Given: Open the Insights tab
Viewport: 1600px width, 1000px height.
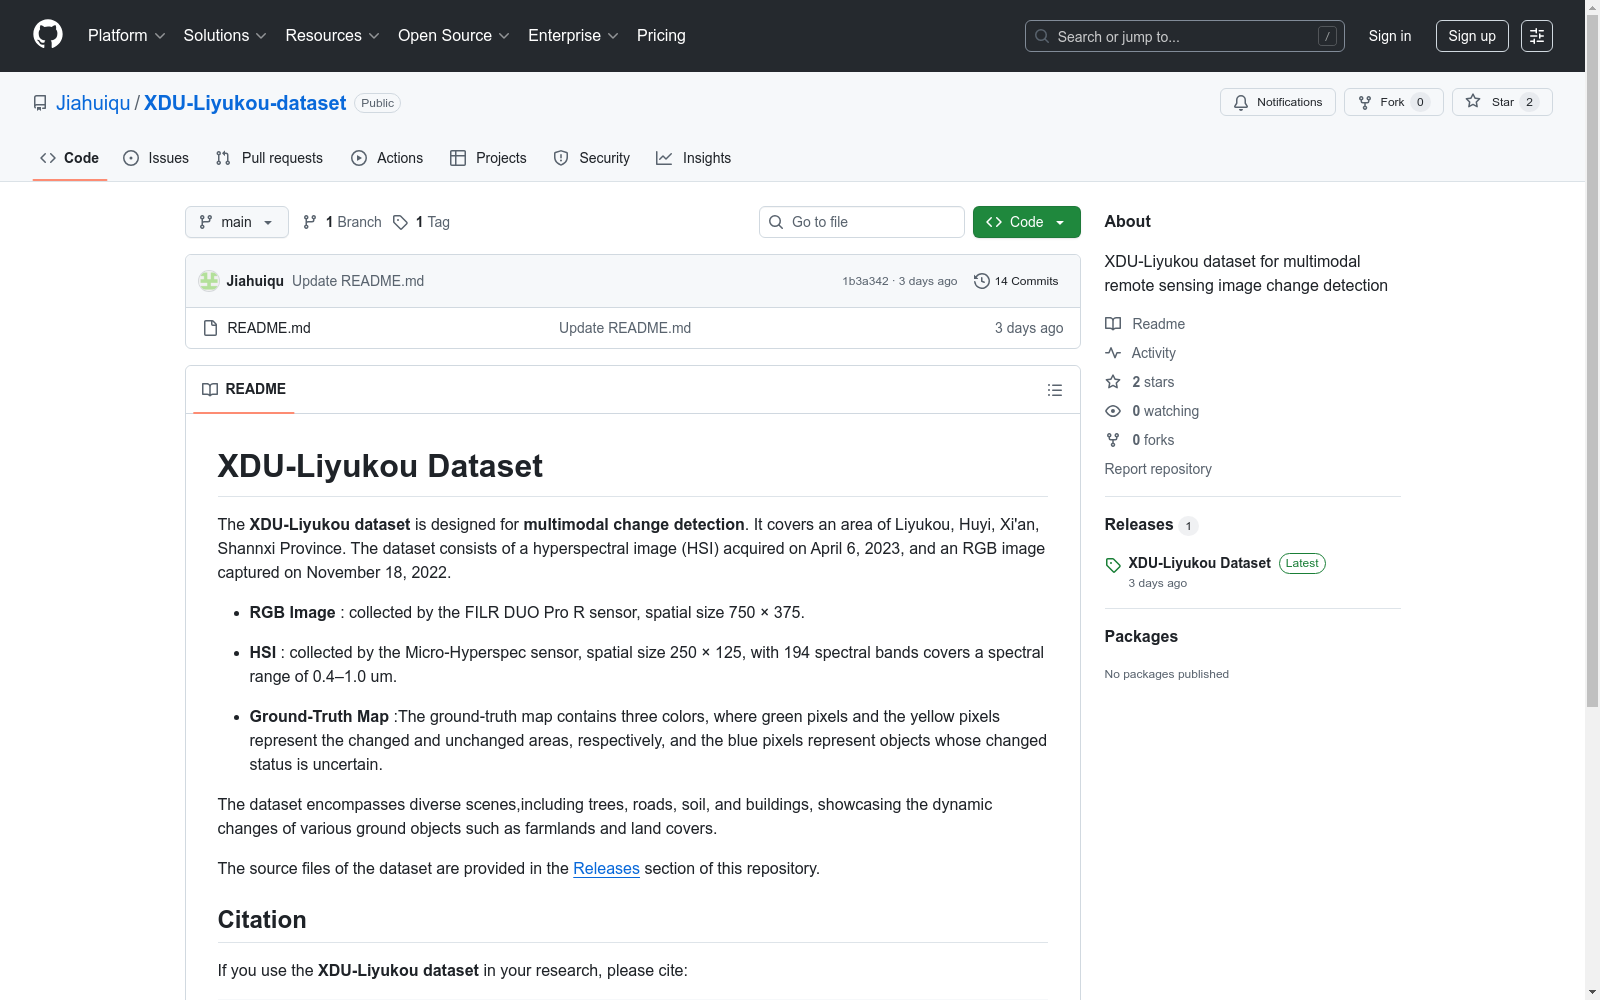Looking at the screenshot, I should point(693,158).
